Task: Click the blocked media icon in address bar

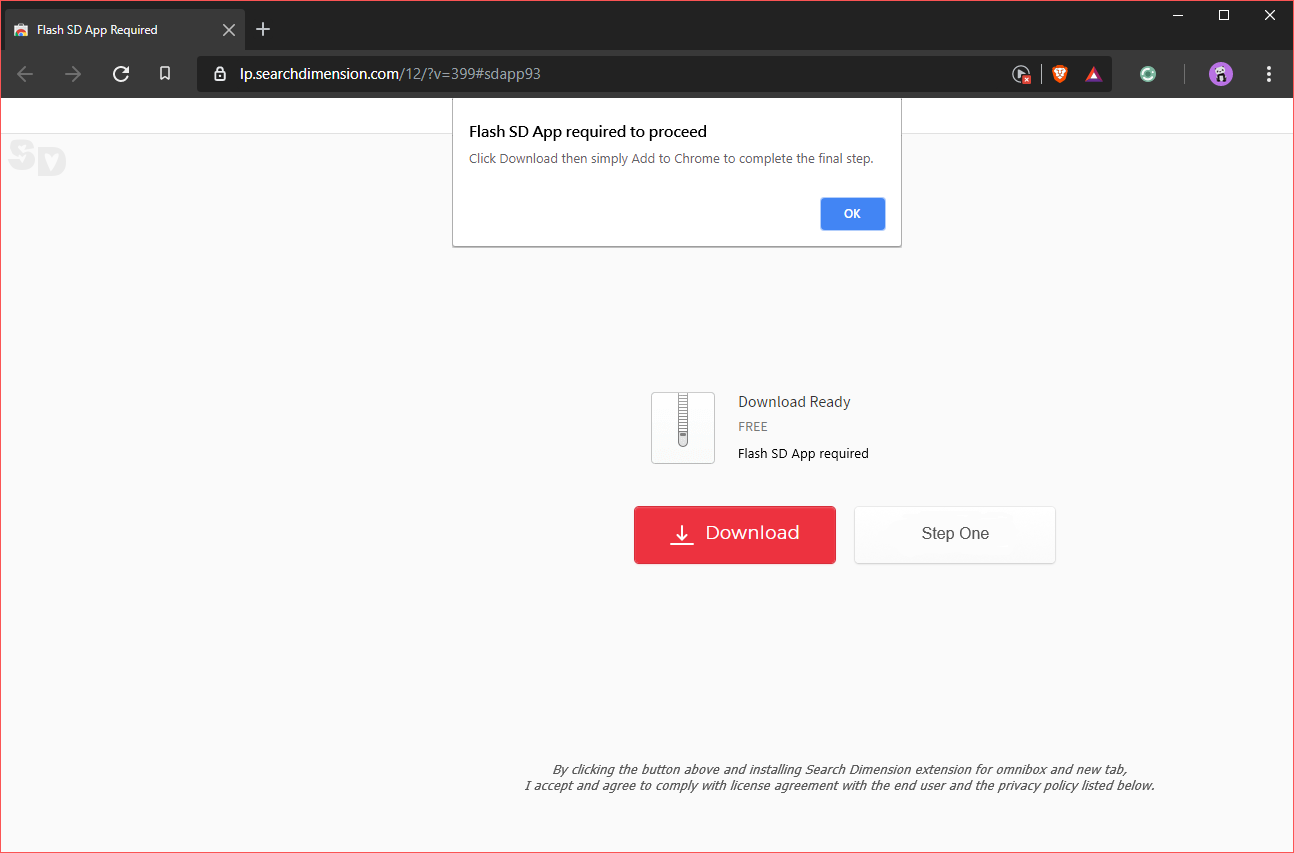Action: click(x=1021, y=74)
